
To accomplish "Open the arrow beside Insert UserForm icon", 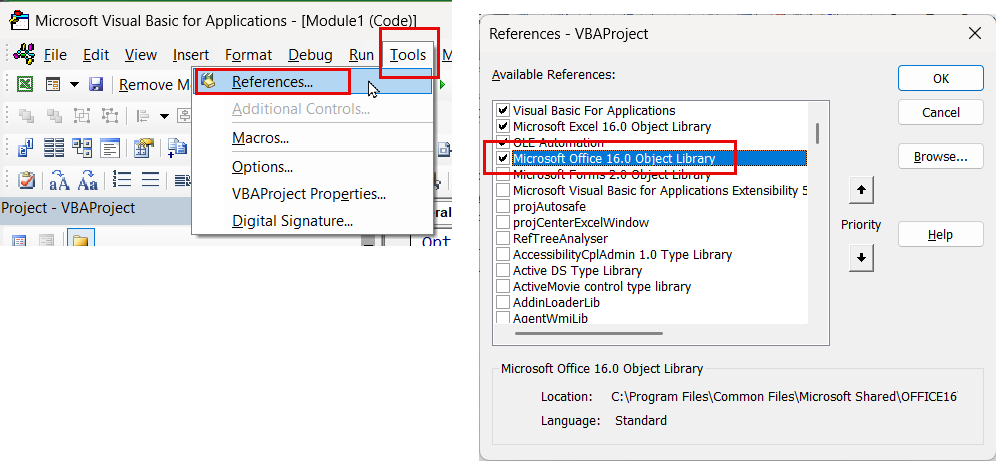I will point(74,84).
